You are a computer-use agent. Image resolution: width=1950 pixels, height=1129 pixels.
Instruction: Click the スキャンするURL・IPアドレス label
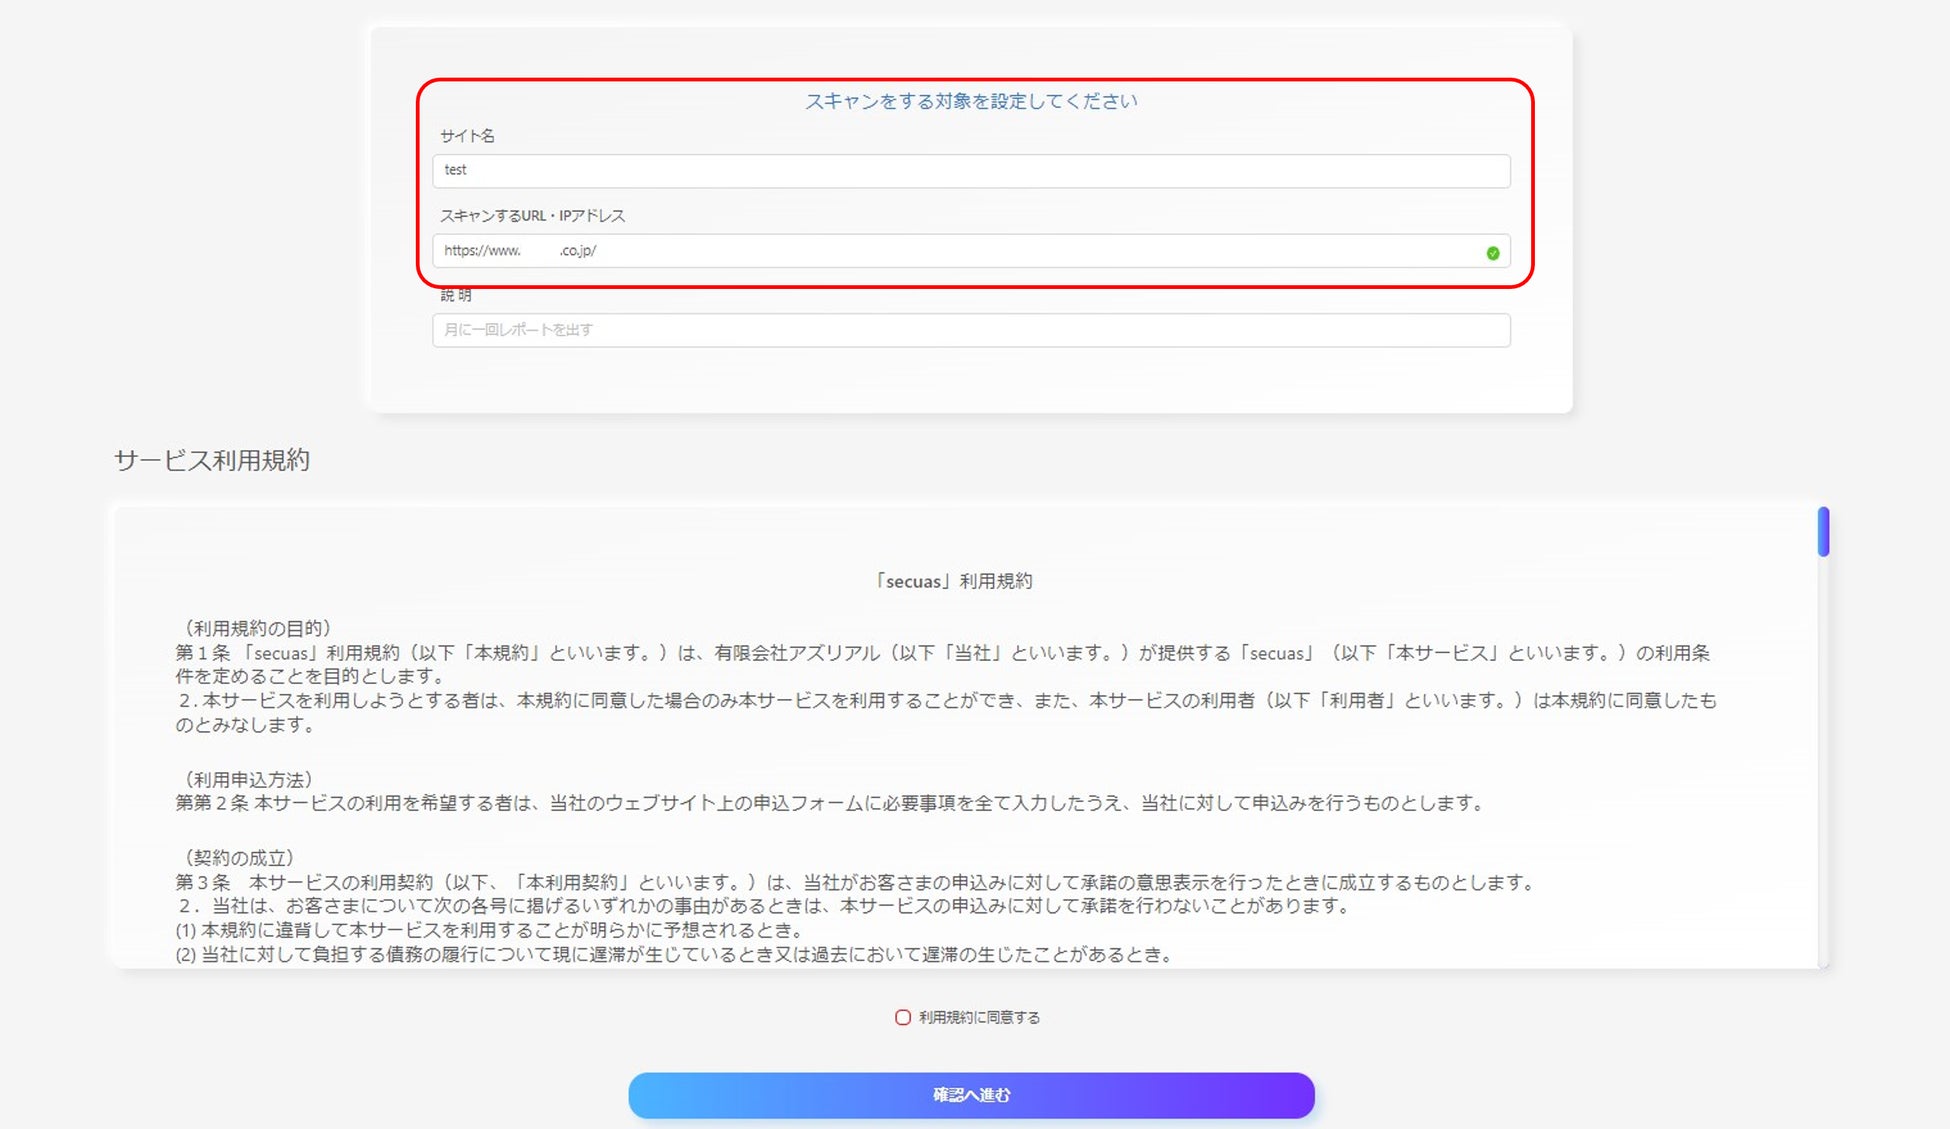click(532, 216)
